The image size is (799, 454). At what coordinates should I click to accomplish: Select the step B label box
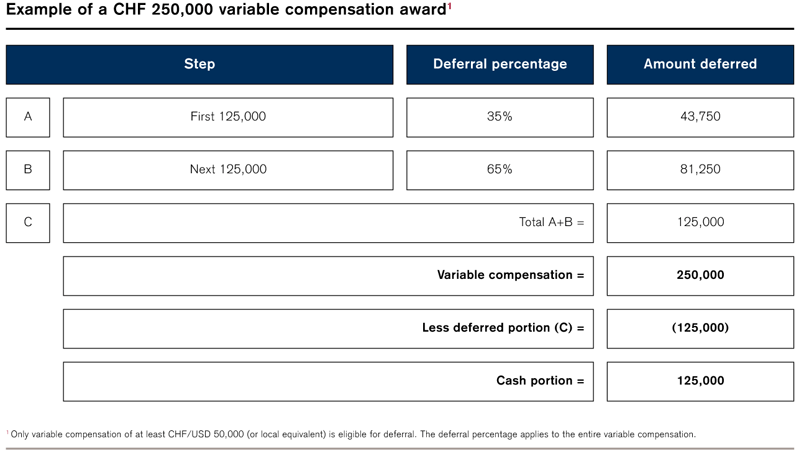[28, 170]
